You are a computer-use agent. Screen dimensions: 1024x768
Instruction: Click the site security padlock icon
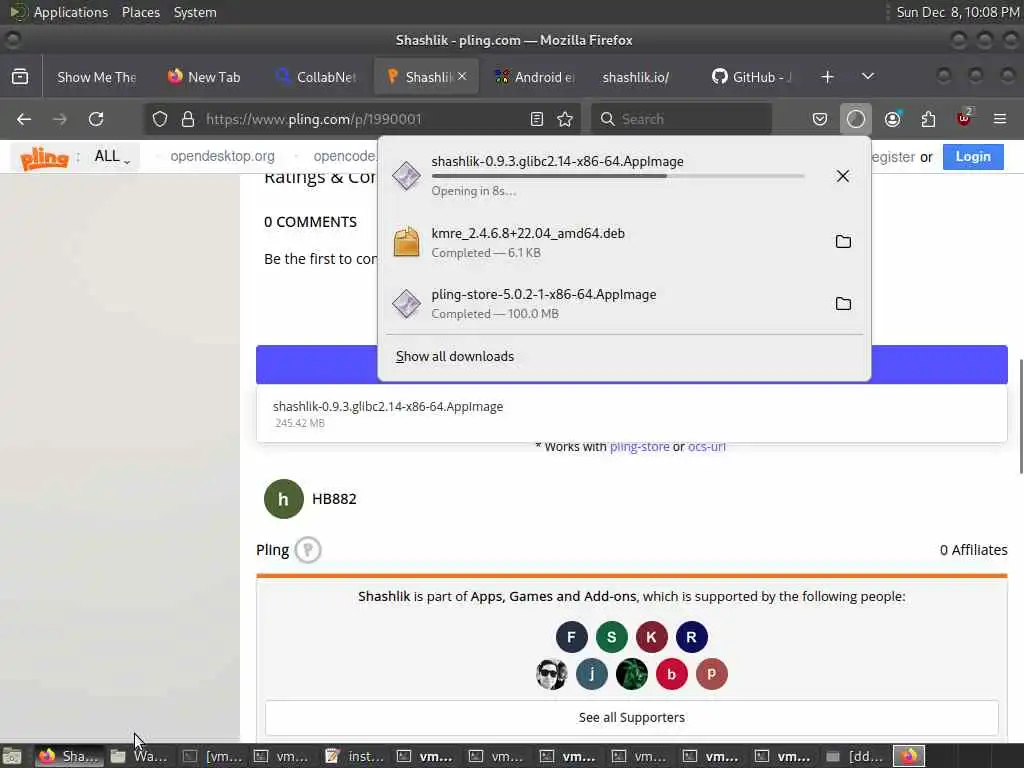pos(188,119)
